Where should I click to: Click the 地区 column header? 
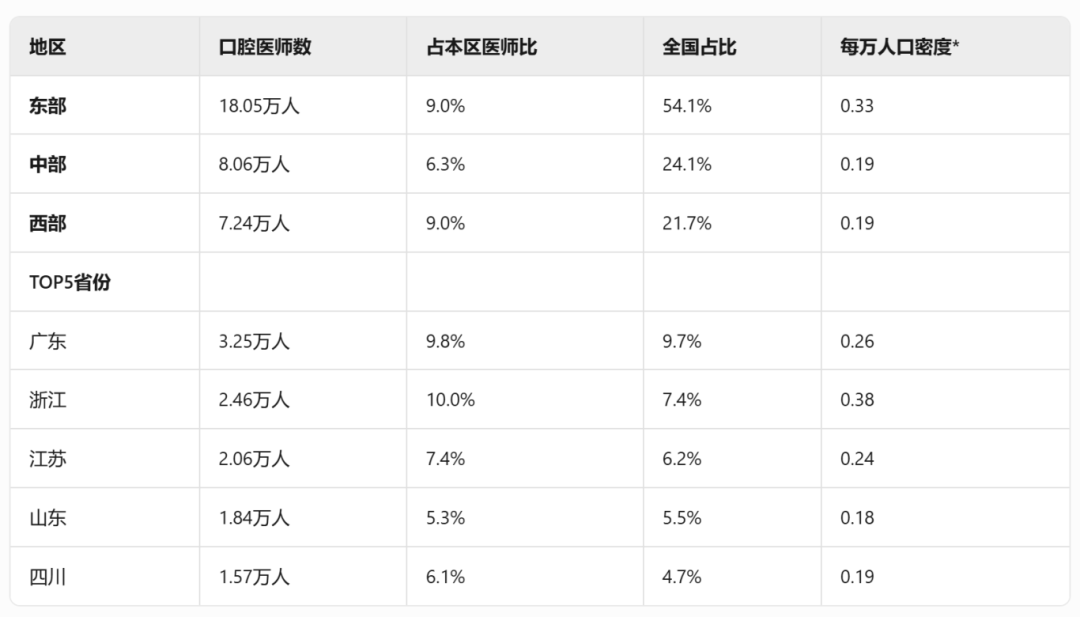(48, 47)
